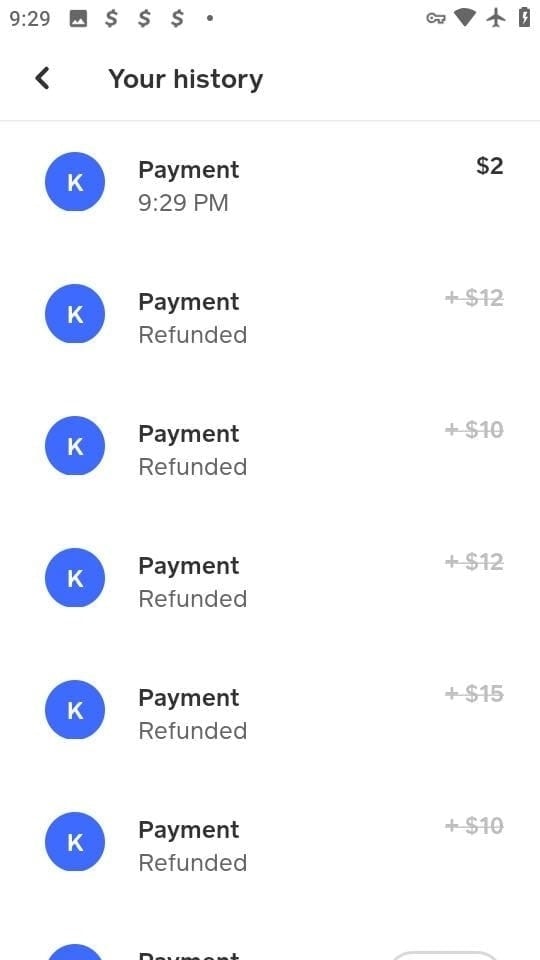540x960 pixels.
Task: Tap the K avatar of the $12 payment just above the $15 payment
Action: (x=75, y=577)
